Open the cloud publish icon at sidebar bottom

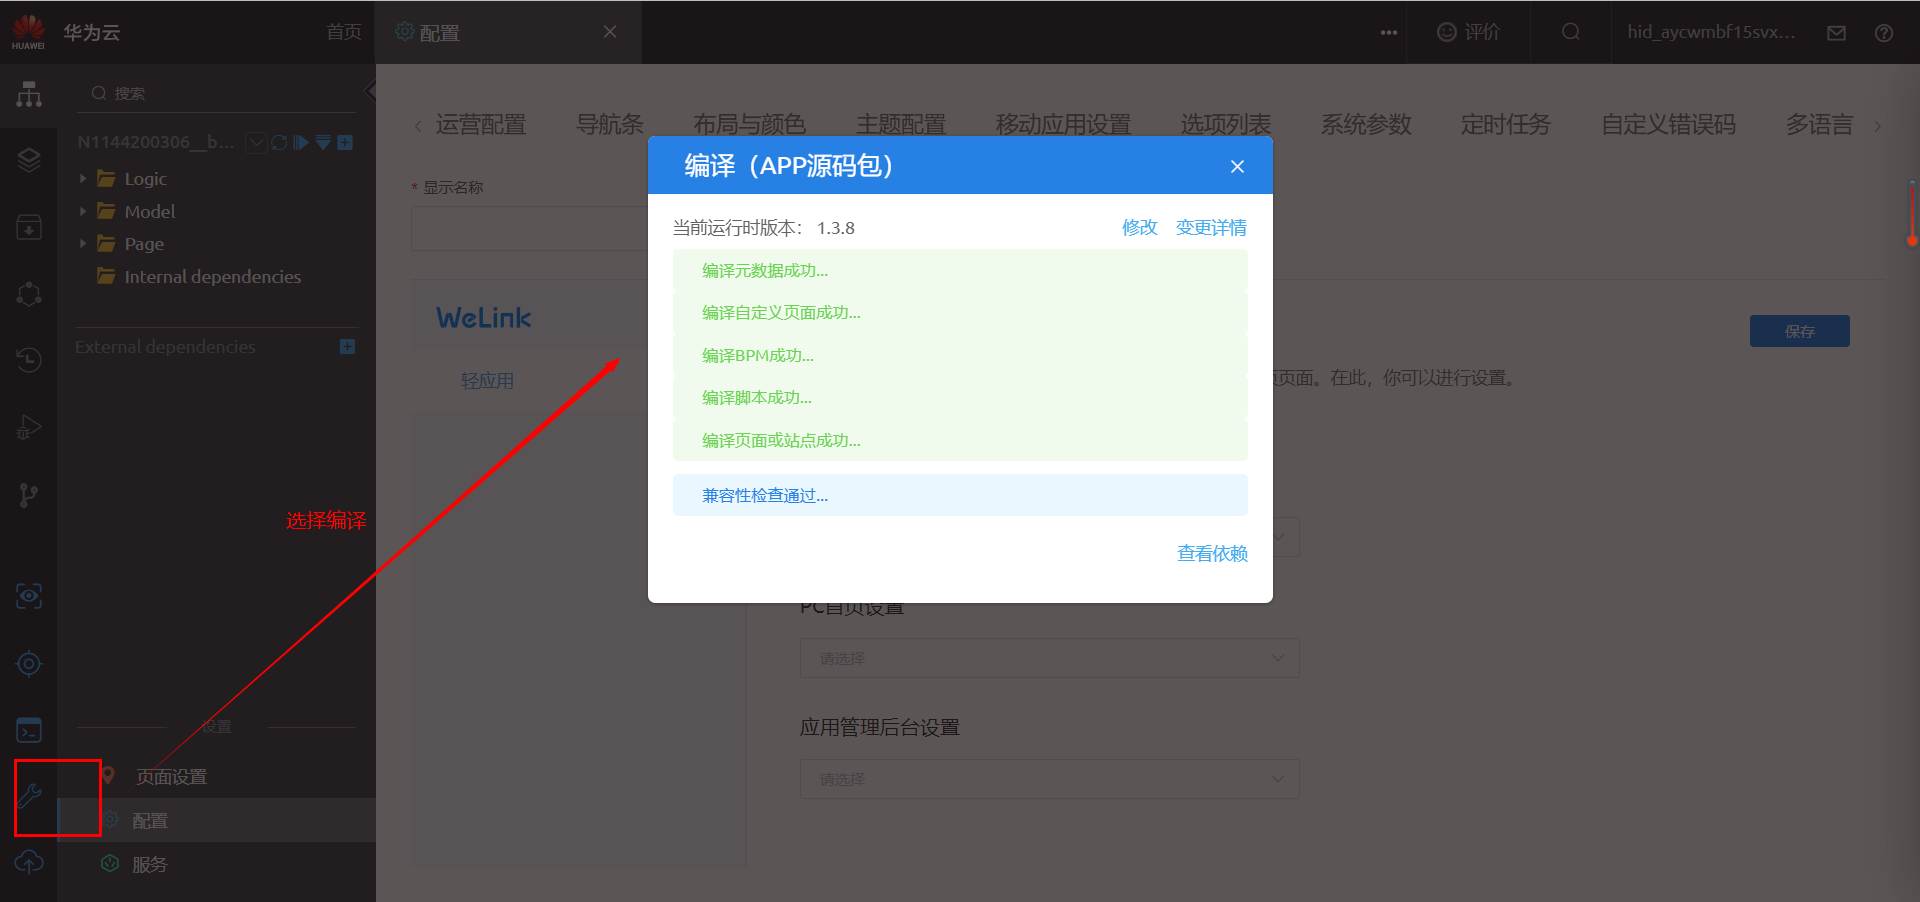point(30,862)
